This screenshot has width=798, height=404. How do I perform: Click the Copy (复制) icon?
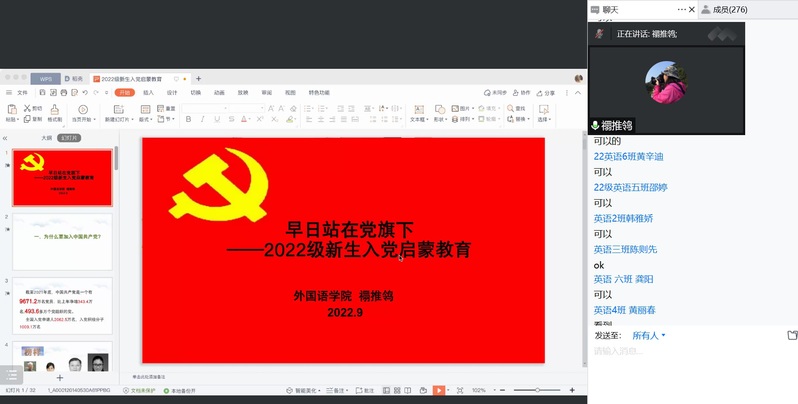(x=27, y=119)
